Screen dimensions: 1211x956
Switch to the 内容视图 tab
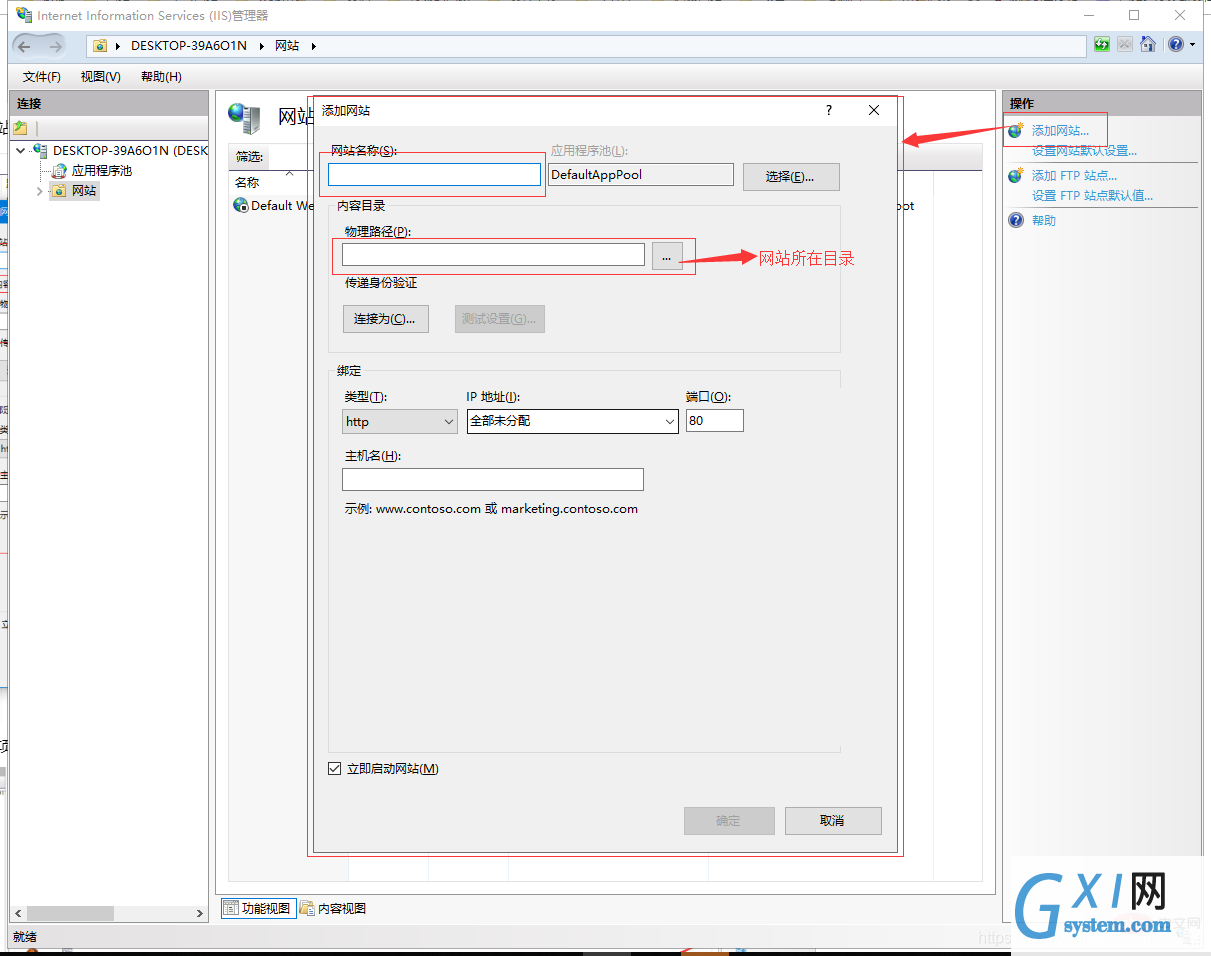coord(333,908)
